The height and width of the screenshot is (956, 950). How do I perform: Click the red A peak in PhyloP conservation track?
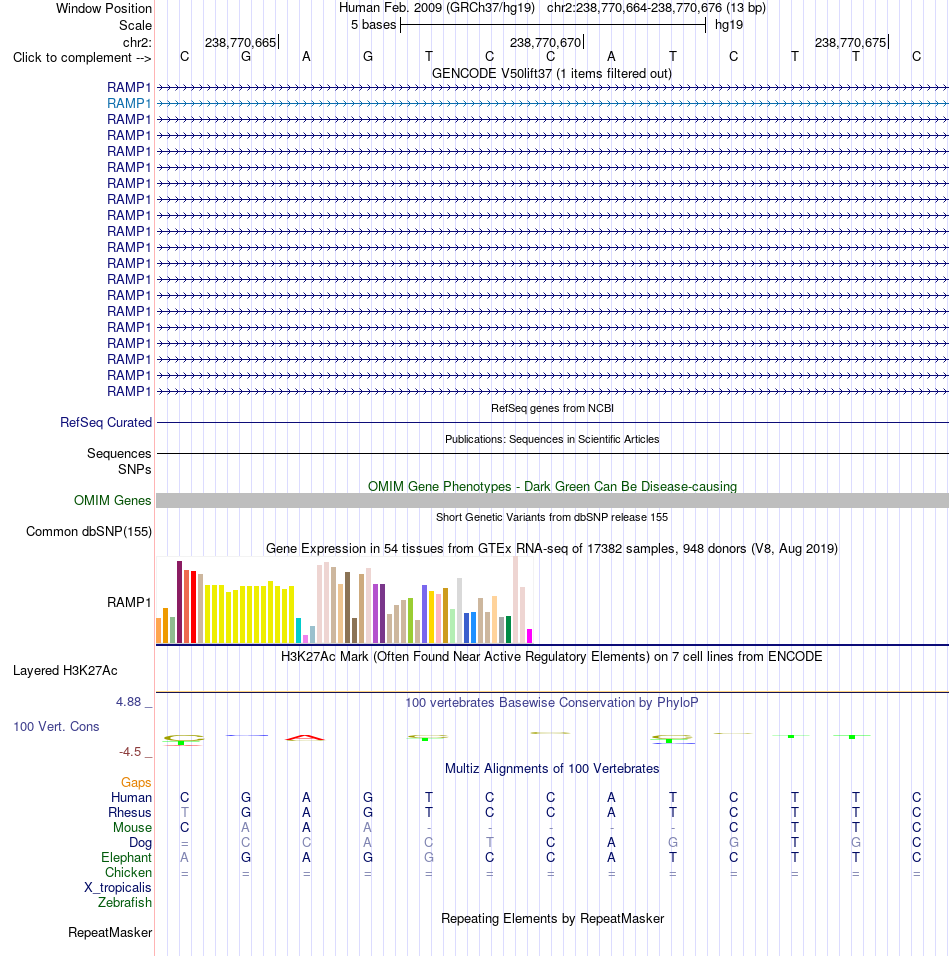[x=305, y=738]
